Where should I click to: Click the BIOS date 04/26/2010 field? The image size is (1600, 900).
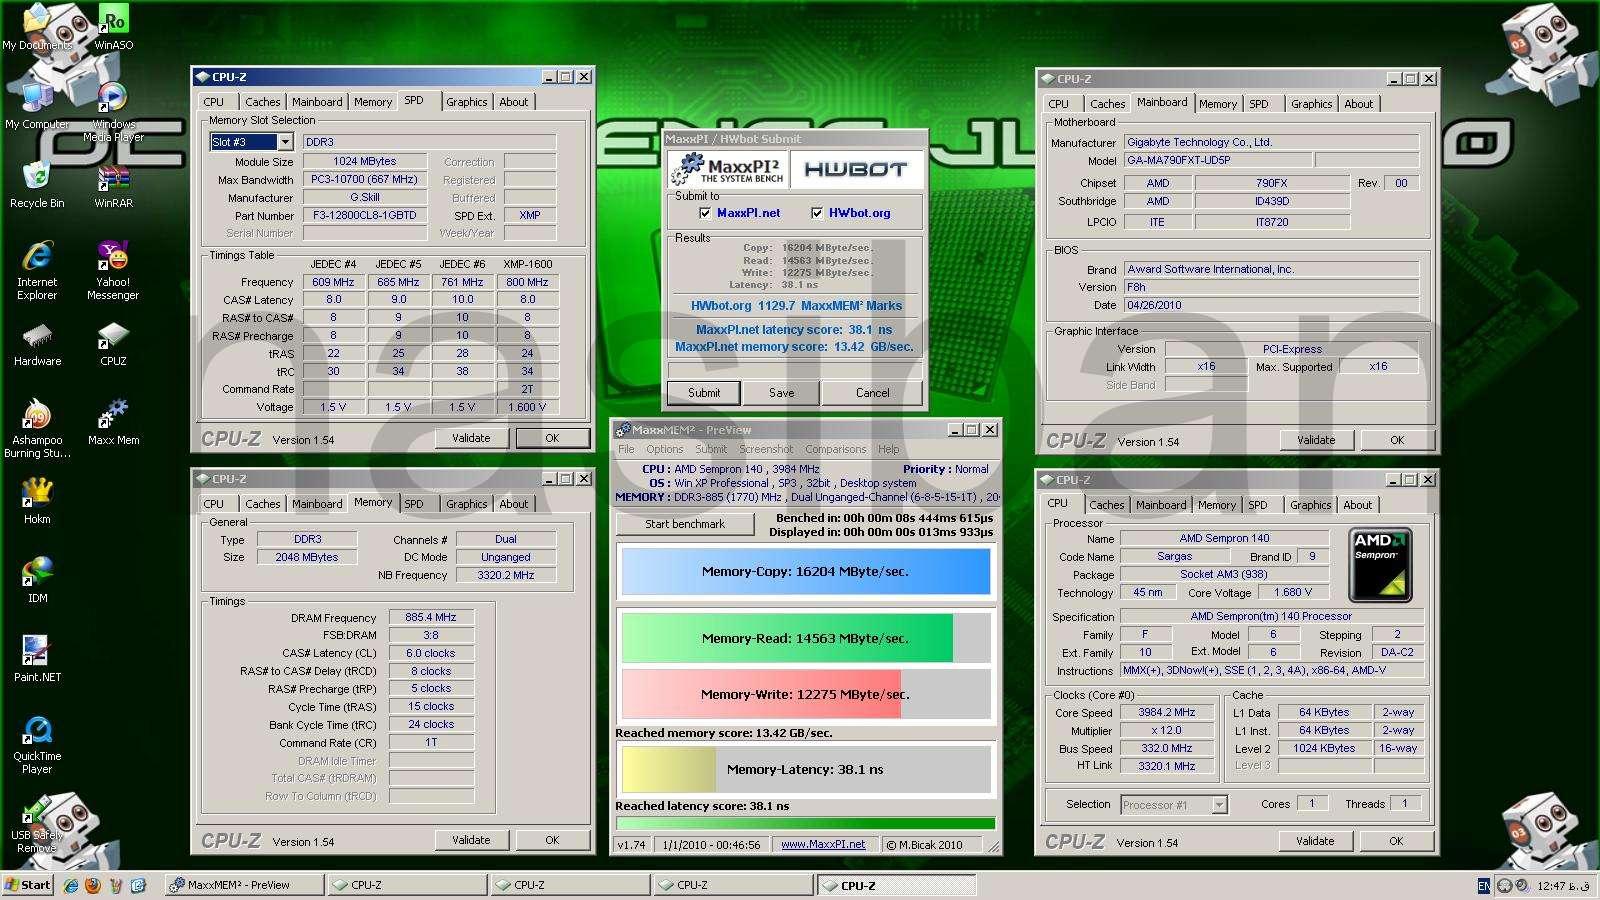tap(1271, 305)
